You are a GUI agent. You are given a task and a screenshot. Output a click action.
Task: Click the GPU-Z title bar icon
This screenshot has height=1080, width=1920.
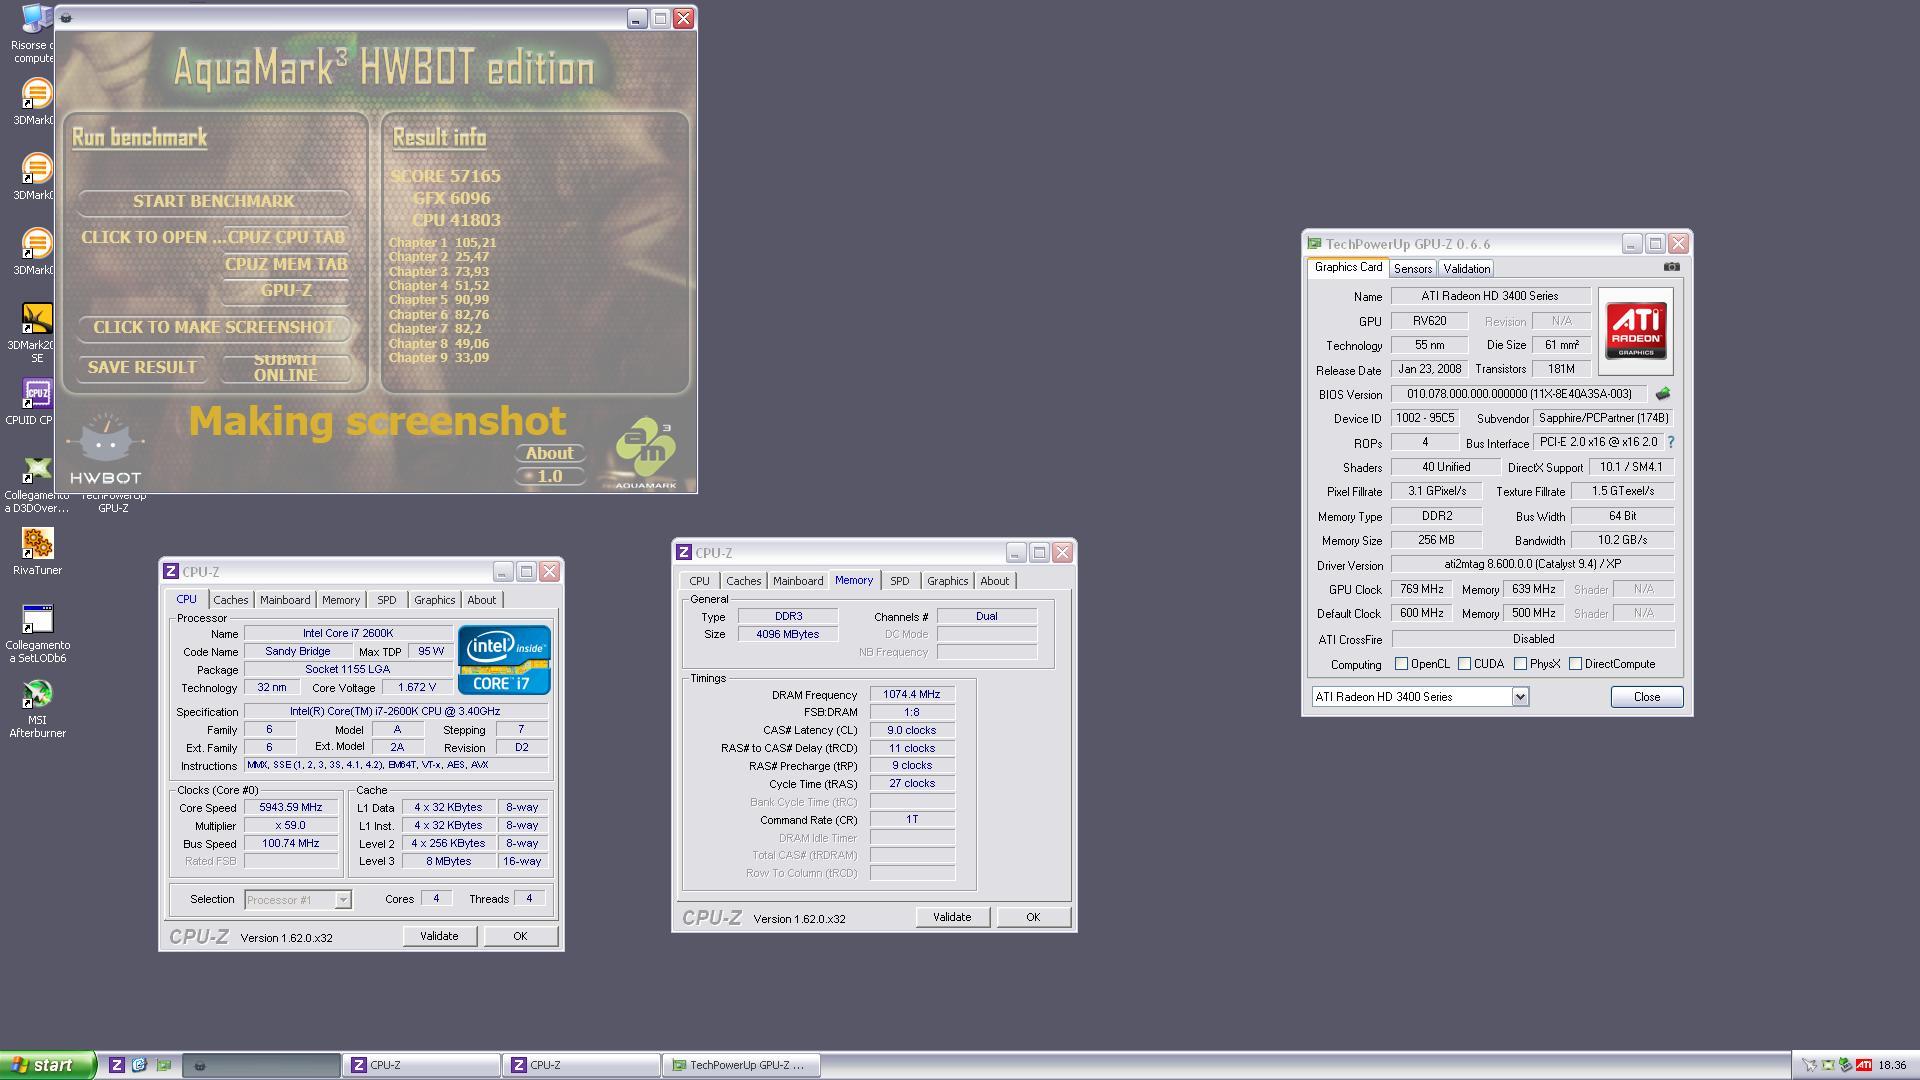click(1315, 244)
